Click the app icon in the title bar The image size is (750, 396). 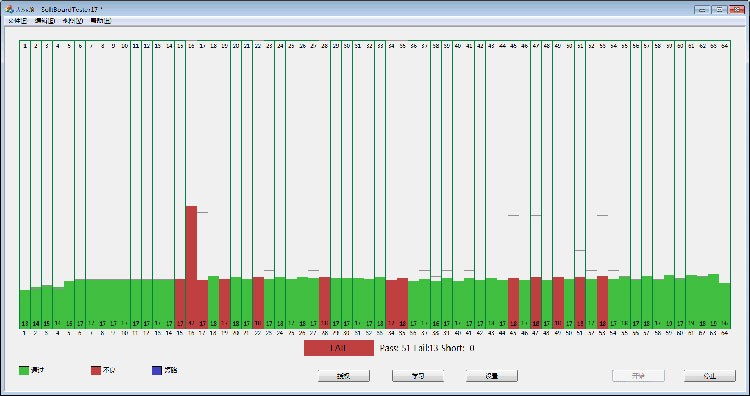pos(9,9)
